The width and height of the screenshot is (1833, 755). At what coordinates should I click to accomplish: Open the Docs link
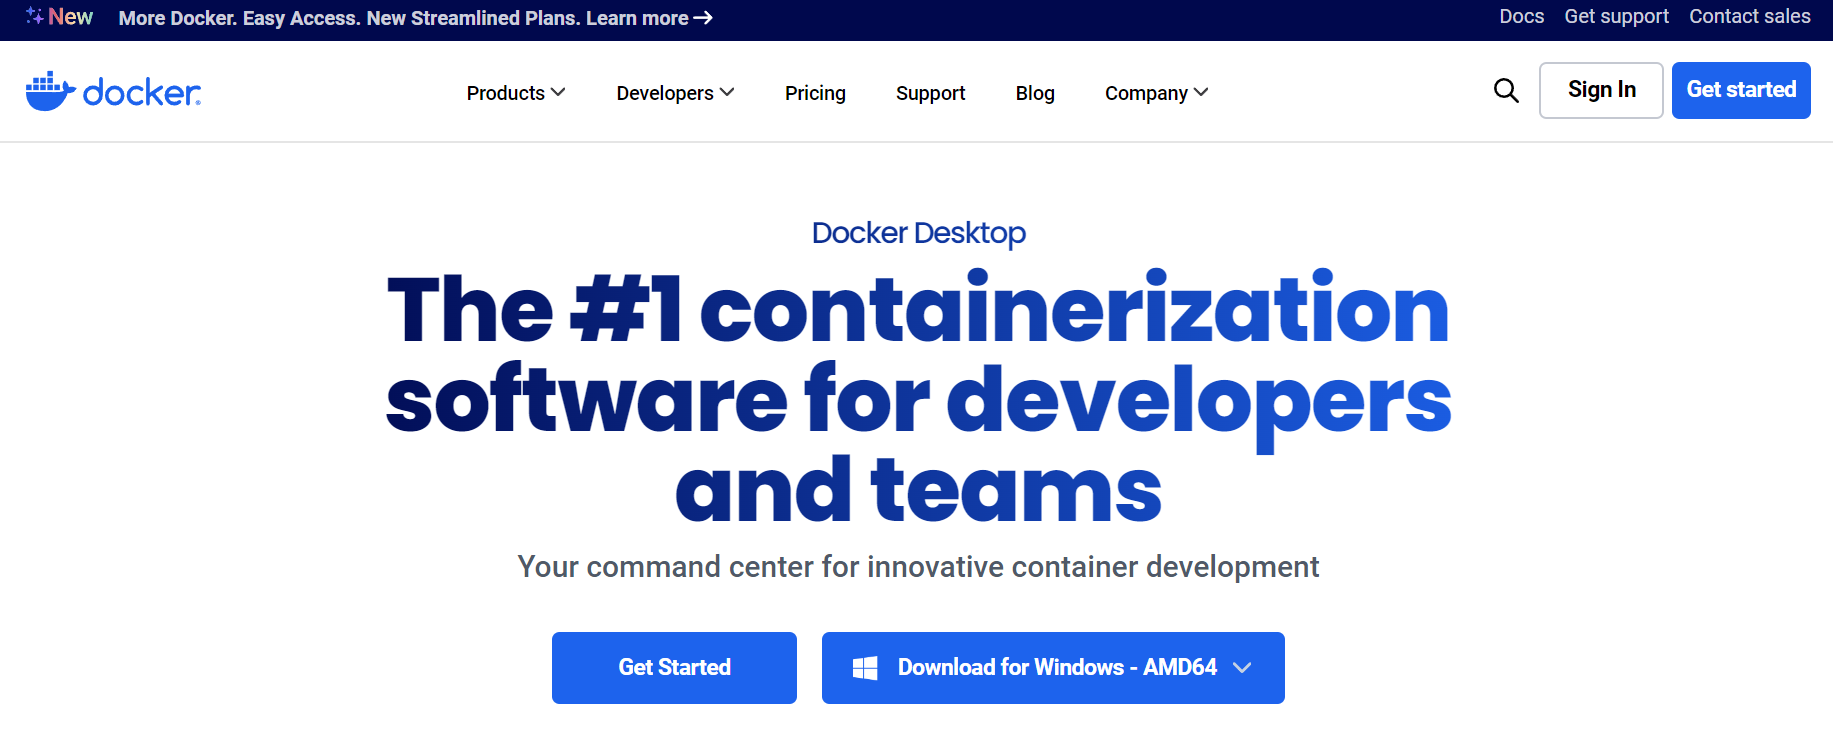tap(1521, 16)
